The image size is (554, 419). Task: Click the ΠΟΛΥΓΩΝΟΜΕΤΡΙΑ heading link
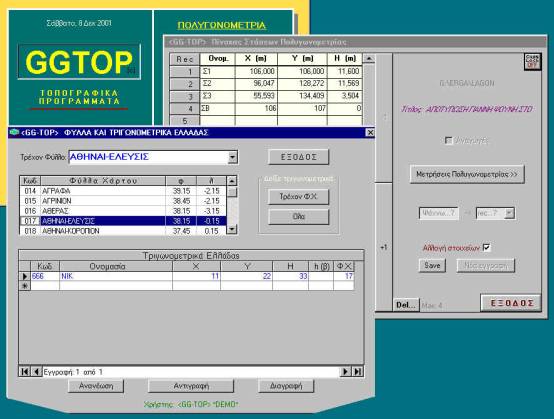(222, 25)
